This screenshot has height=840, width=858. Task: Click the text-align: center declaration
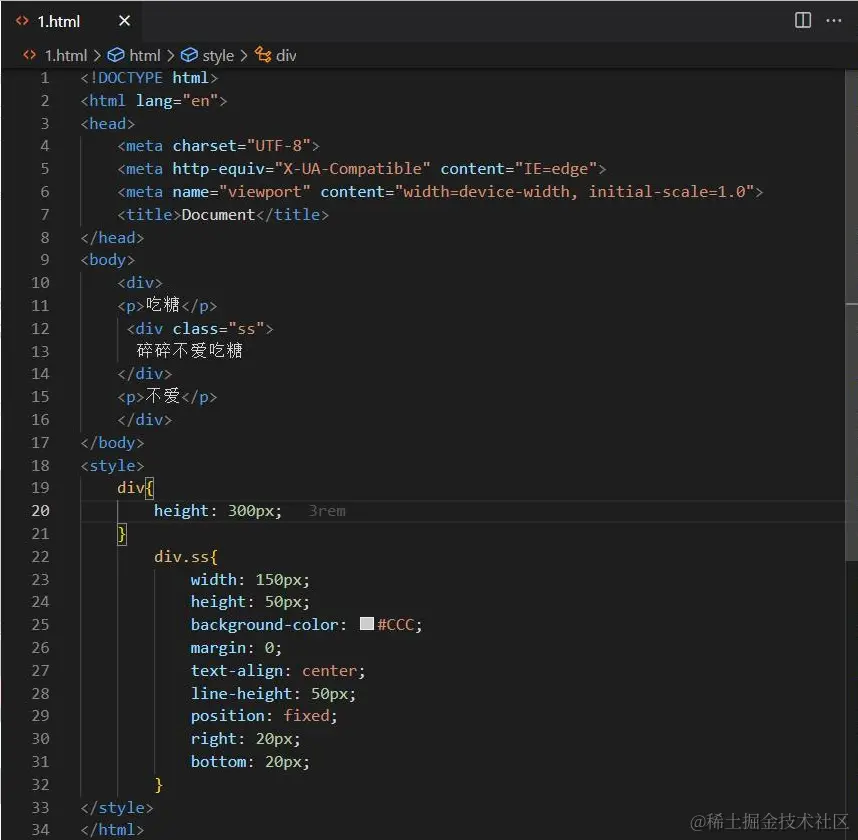pyautogui.click(x=278, y=670)
